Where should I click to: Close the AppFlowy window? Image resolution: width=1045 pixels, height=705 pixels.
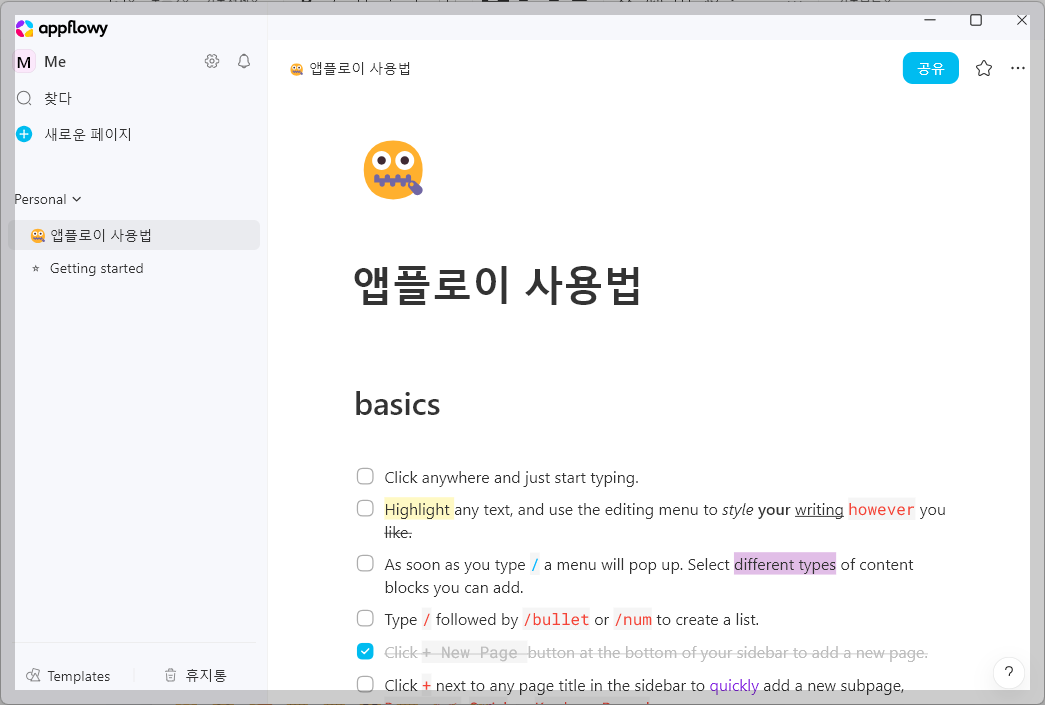[1022, 20]
